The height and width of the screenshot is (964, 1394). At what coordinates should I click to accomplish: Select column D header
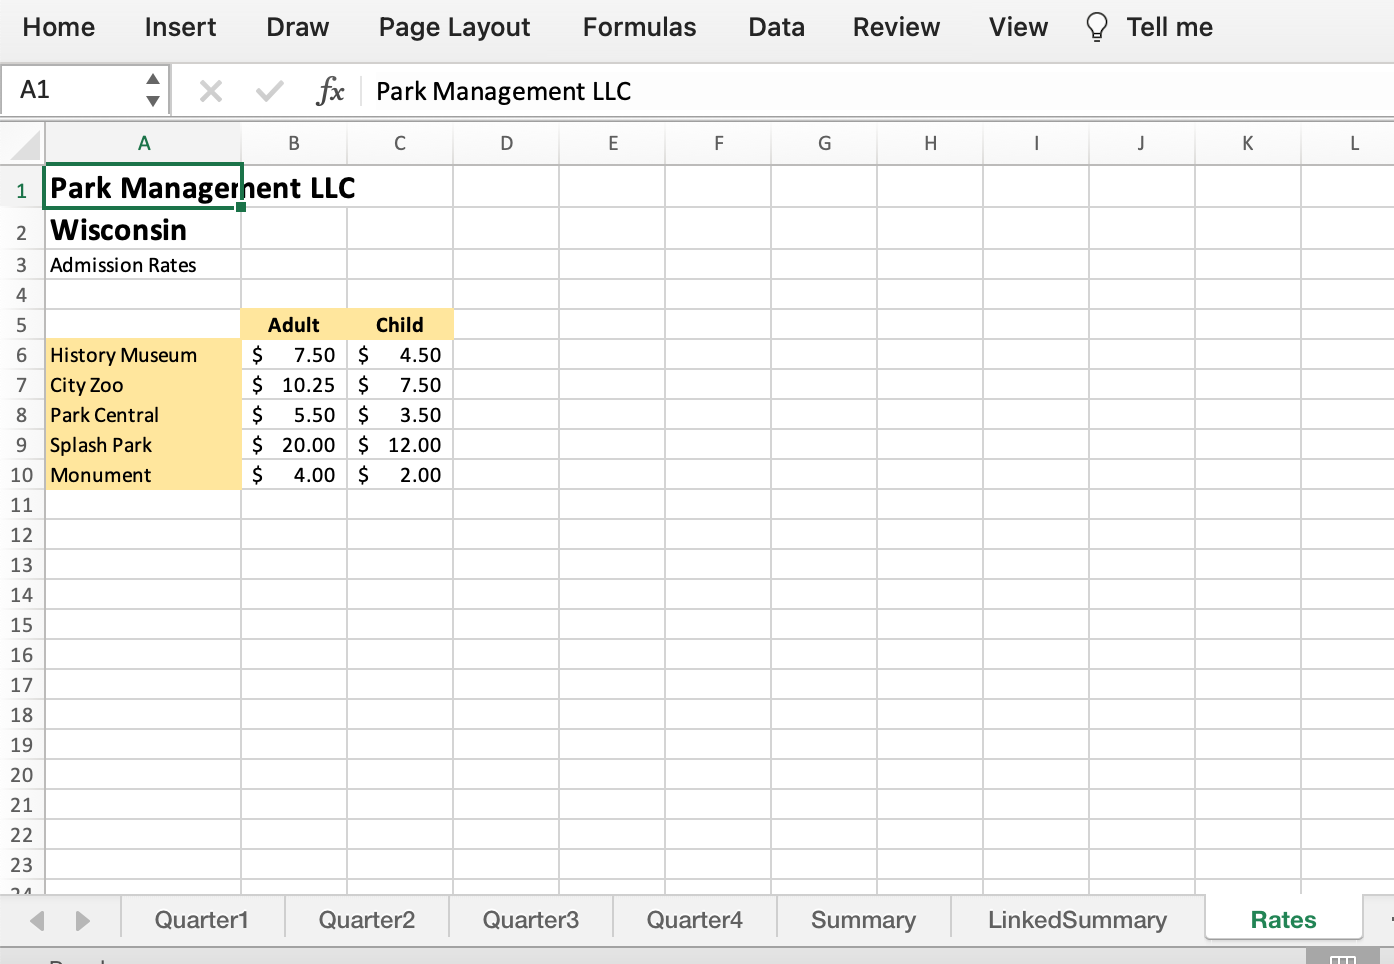point(506,143)
